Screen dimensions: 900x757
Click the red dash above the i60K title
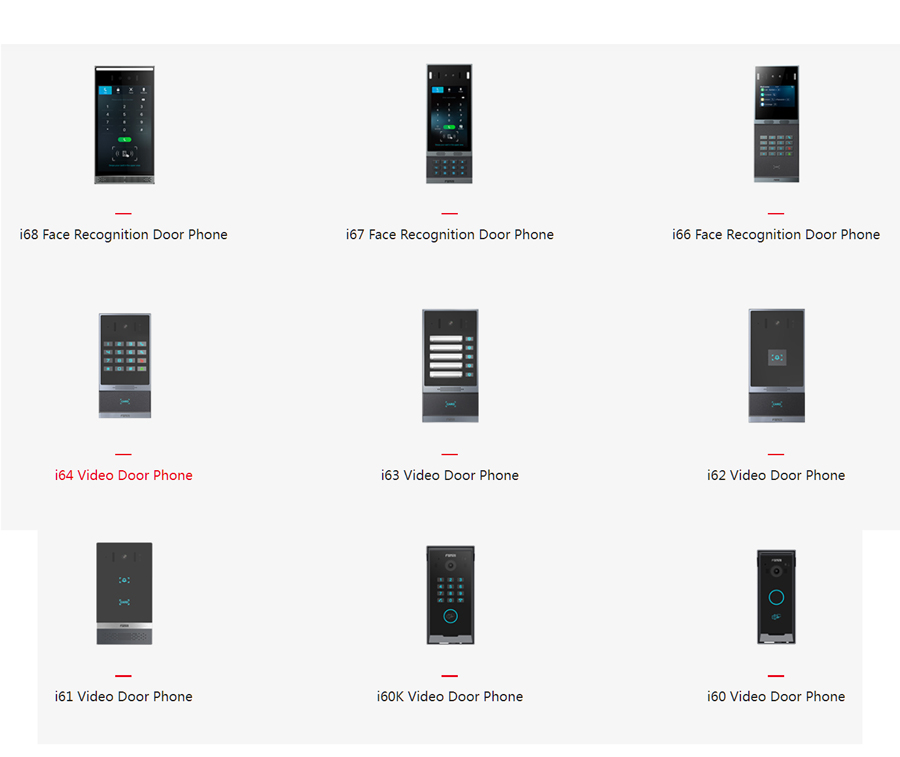pos(449,676)
